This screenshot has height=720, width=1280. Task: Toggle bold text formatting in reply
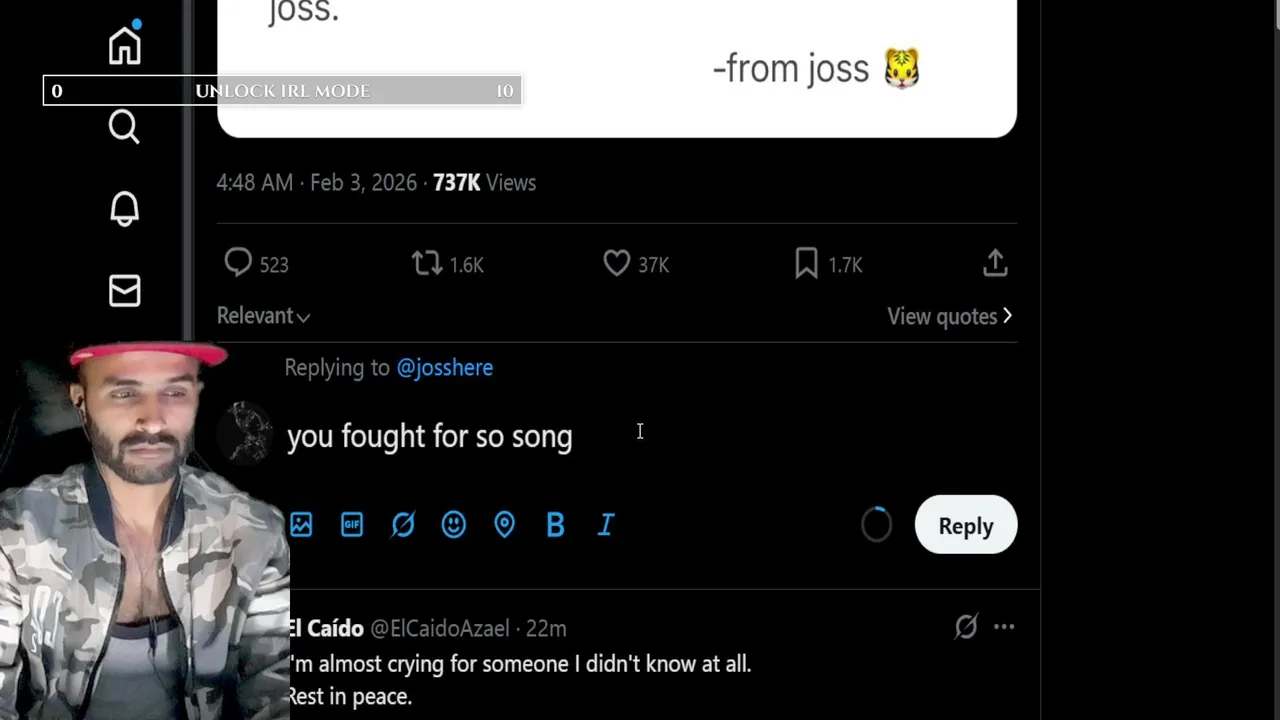point(555,525)
